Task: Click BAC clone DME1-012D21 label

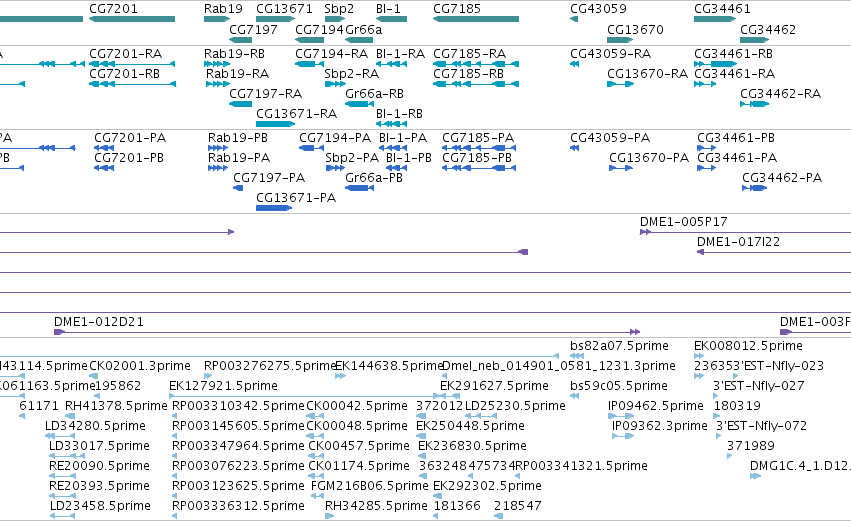Action: pos(99,322)
